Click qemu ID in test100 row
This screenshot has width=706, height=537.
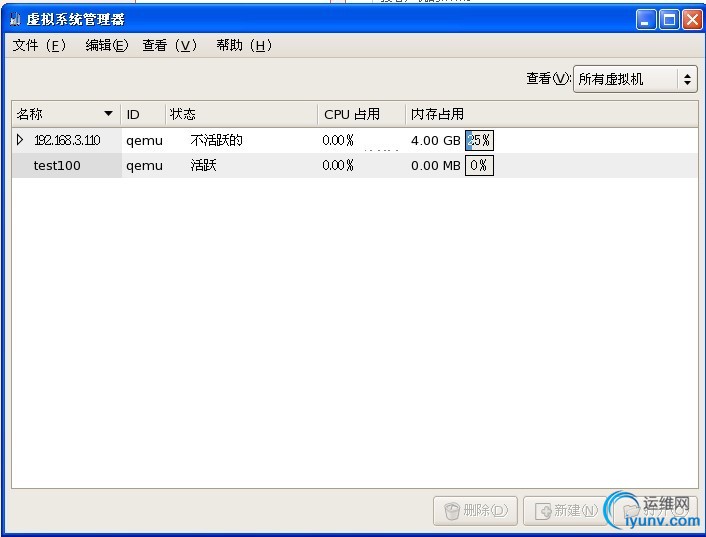(144, 166)
